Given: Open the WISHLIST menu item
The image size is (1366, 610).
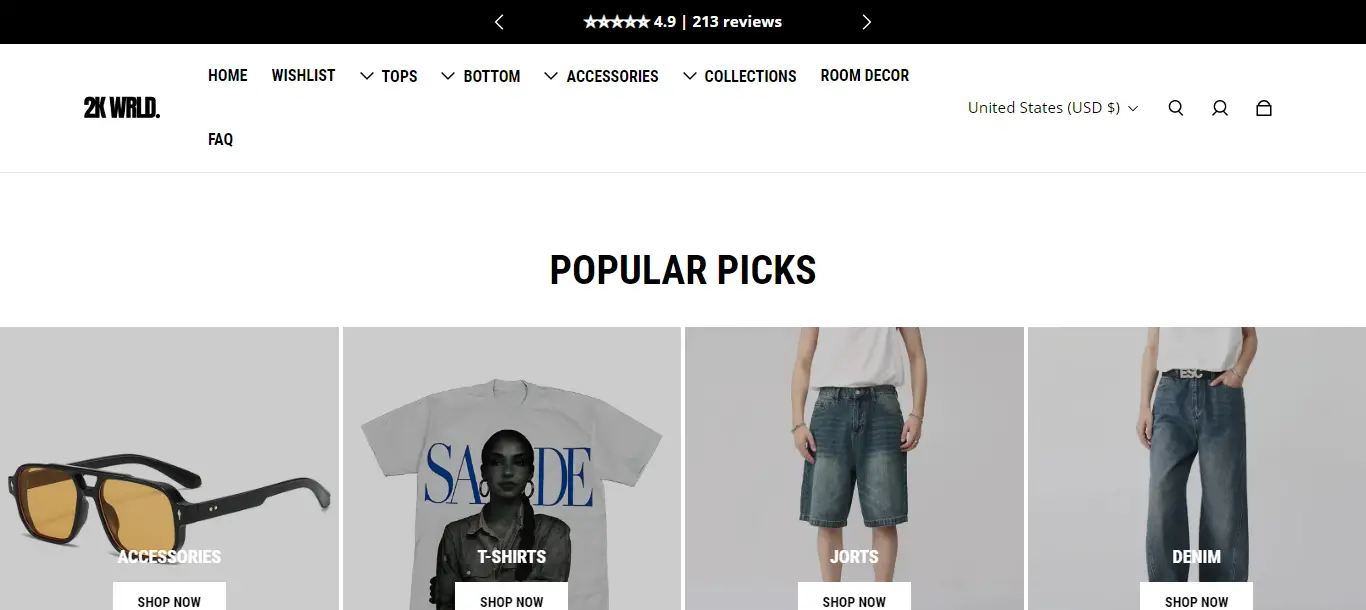Looking at the screenshot, I should pyautogui.click(x=303, y=76).
